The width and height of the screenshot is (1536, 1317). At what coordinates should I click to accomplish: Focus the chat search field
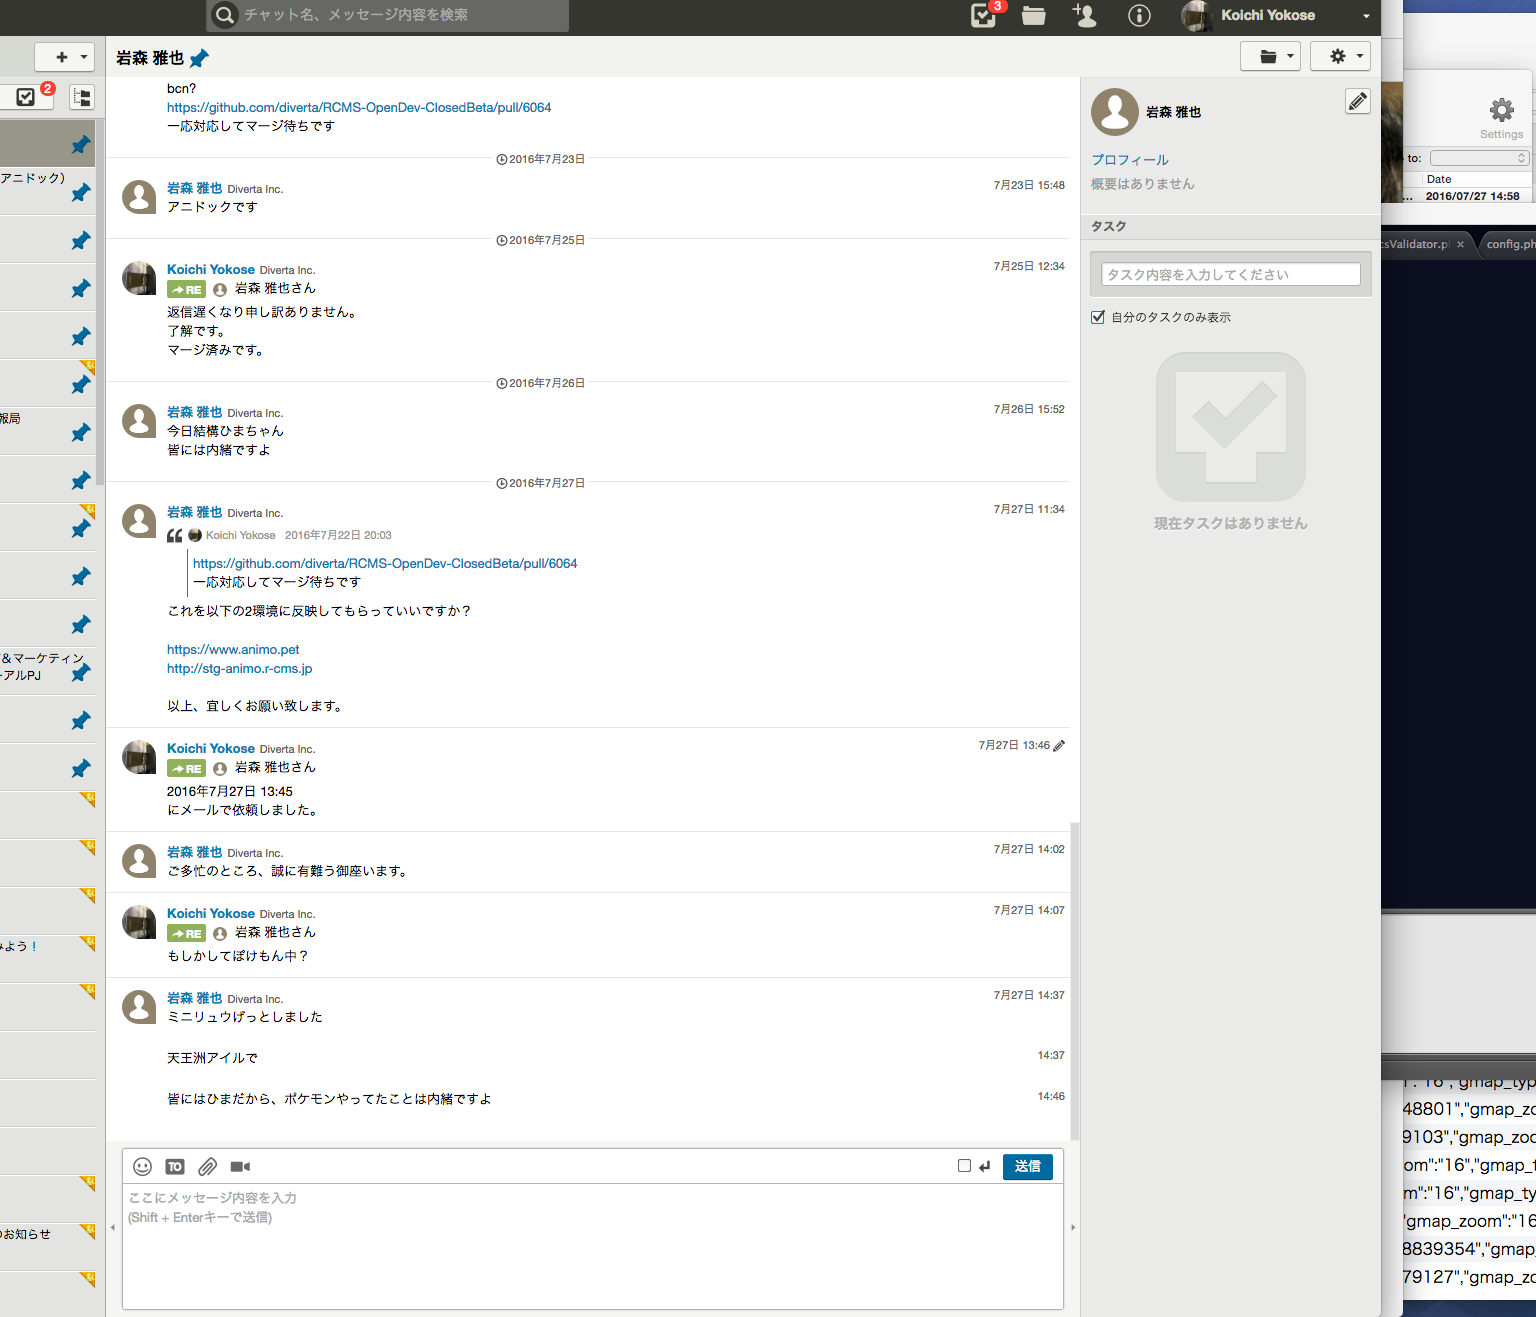[x=388, y=15]
